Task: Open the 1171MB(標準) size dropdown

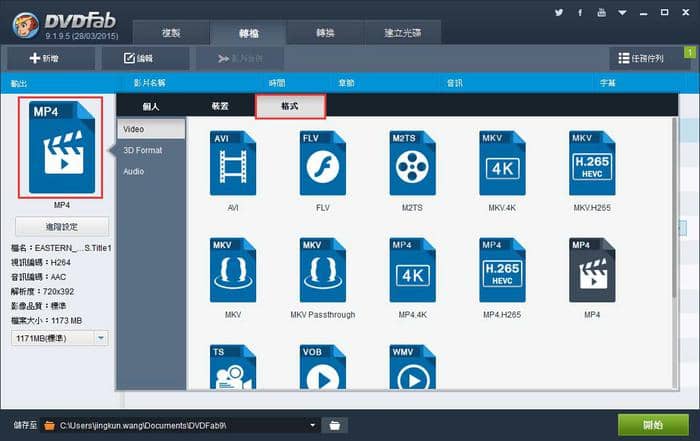Action: coord(59,338)
